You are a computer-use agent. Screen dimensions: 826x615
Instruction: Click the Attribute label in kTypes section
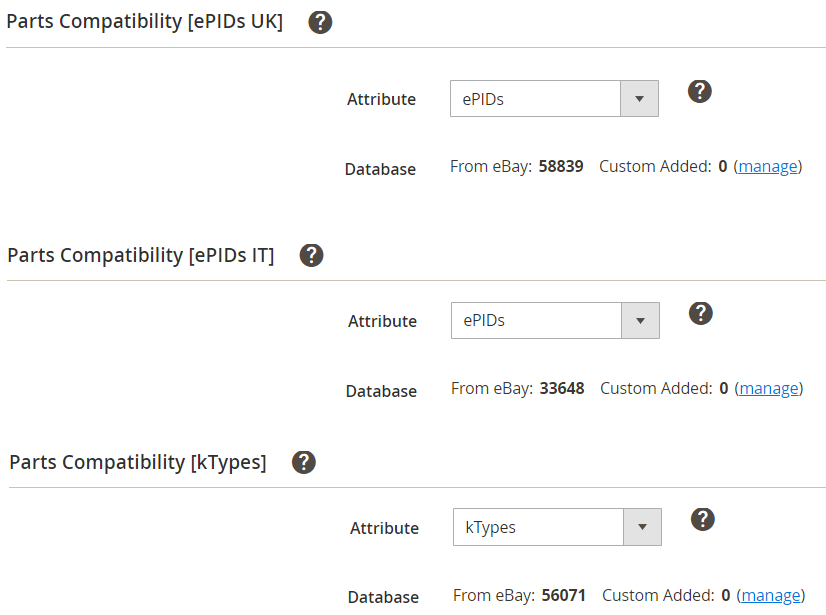[x=384, y=528]
